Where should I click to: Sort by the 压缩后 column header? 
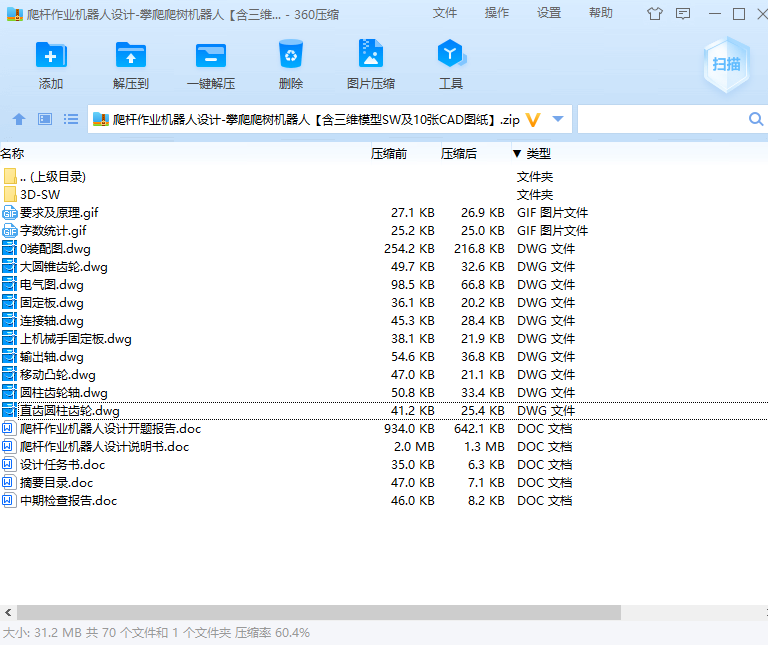(459, 154)
